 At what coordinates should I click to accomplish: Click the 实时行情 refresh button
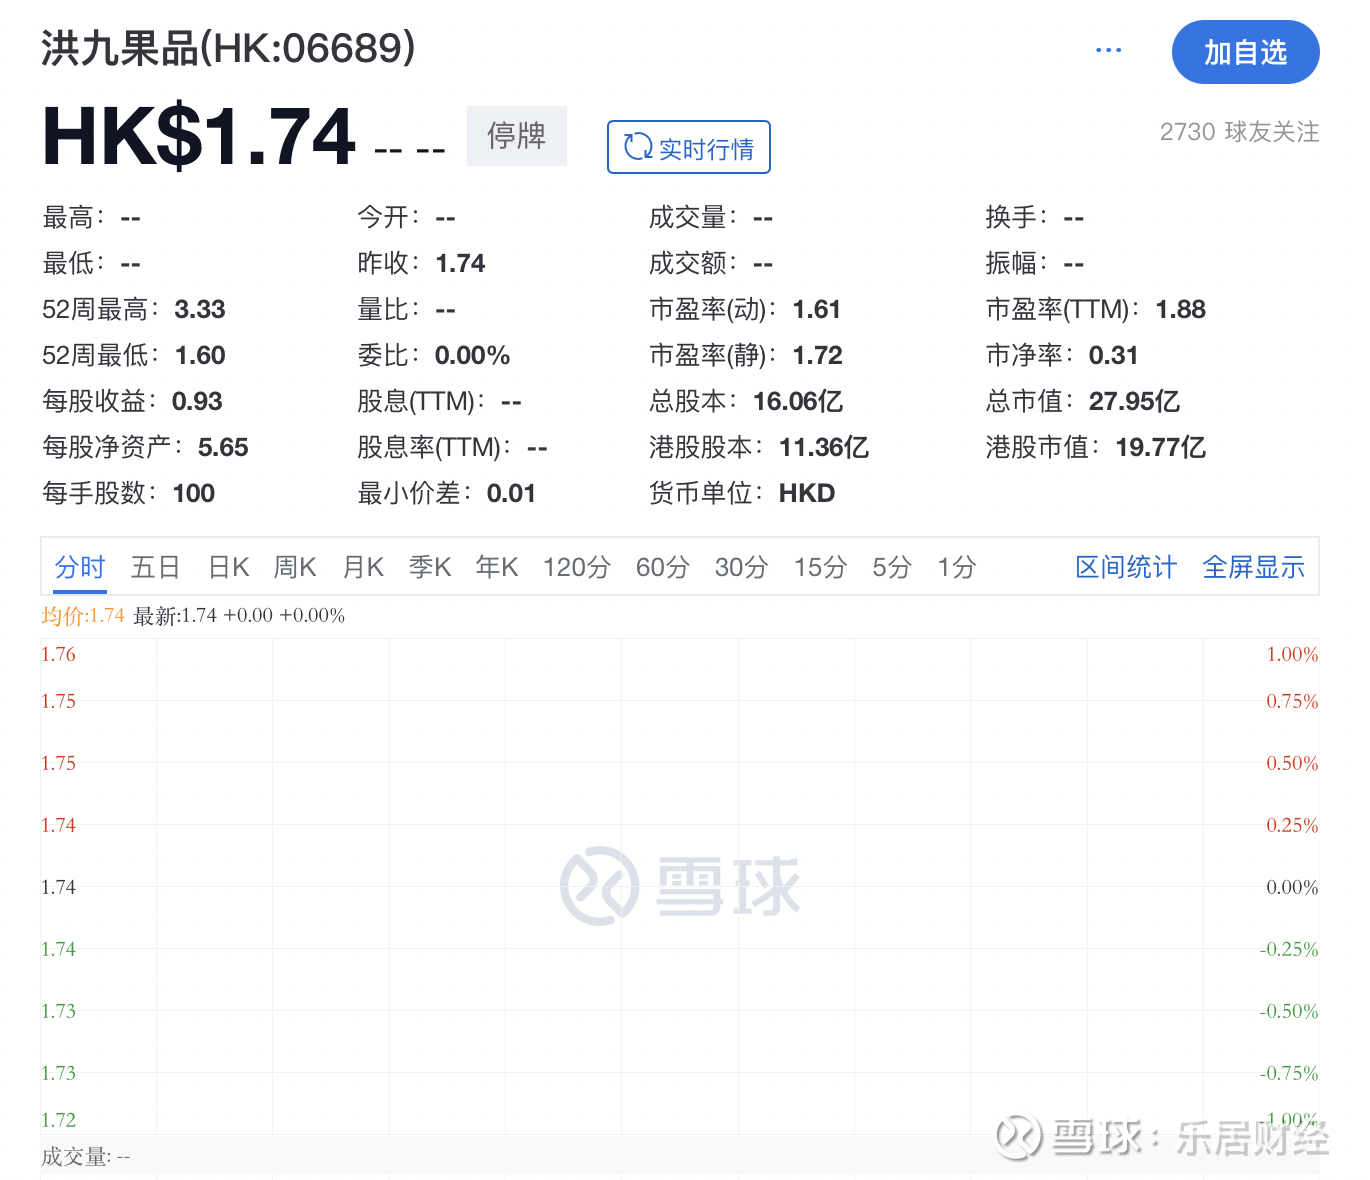pyautogui.click(x=689, y=147)
